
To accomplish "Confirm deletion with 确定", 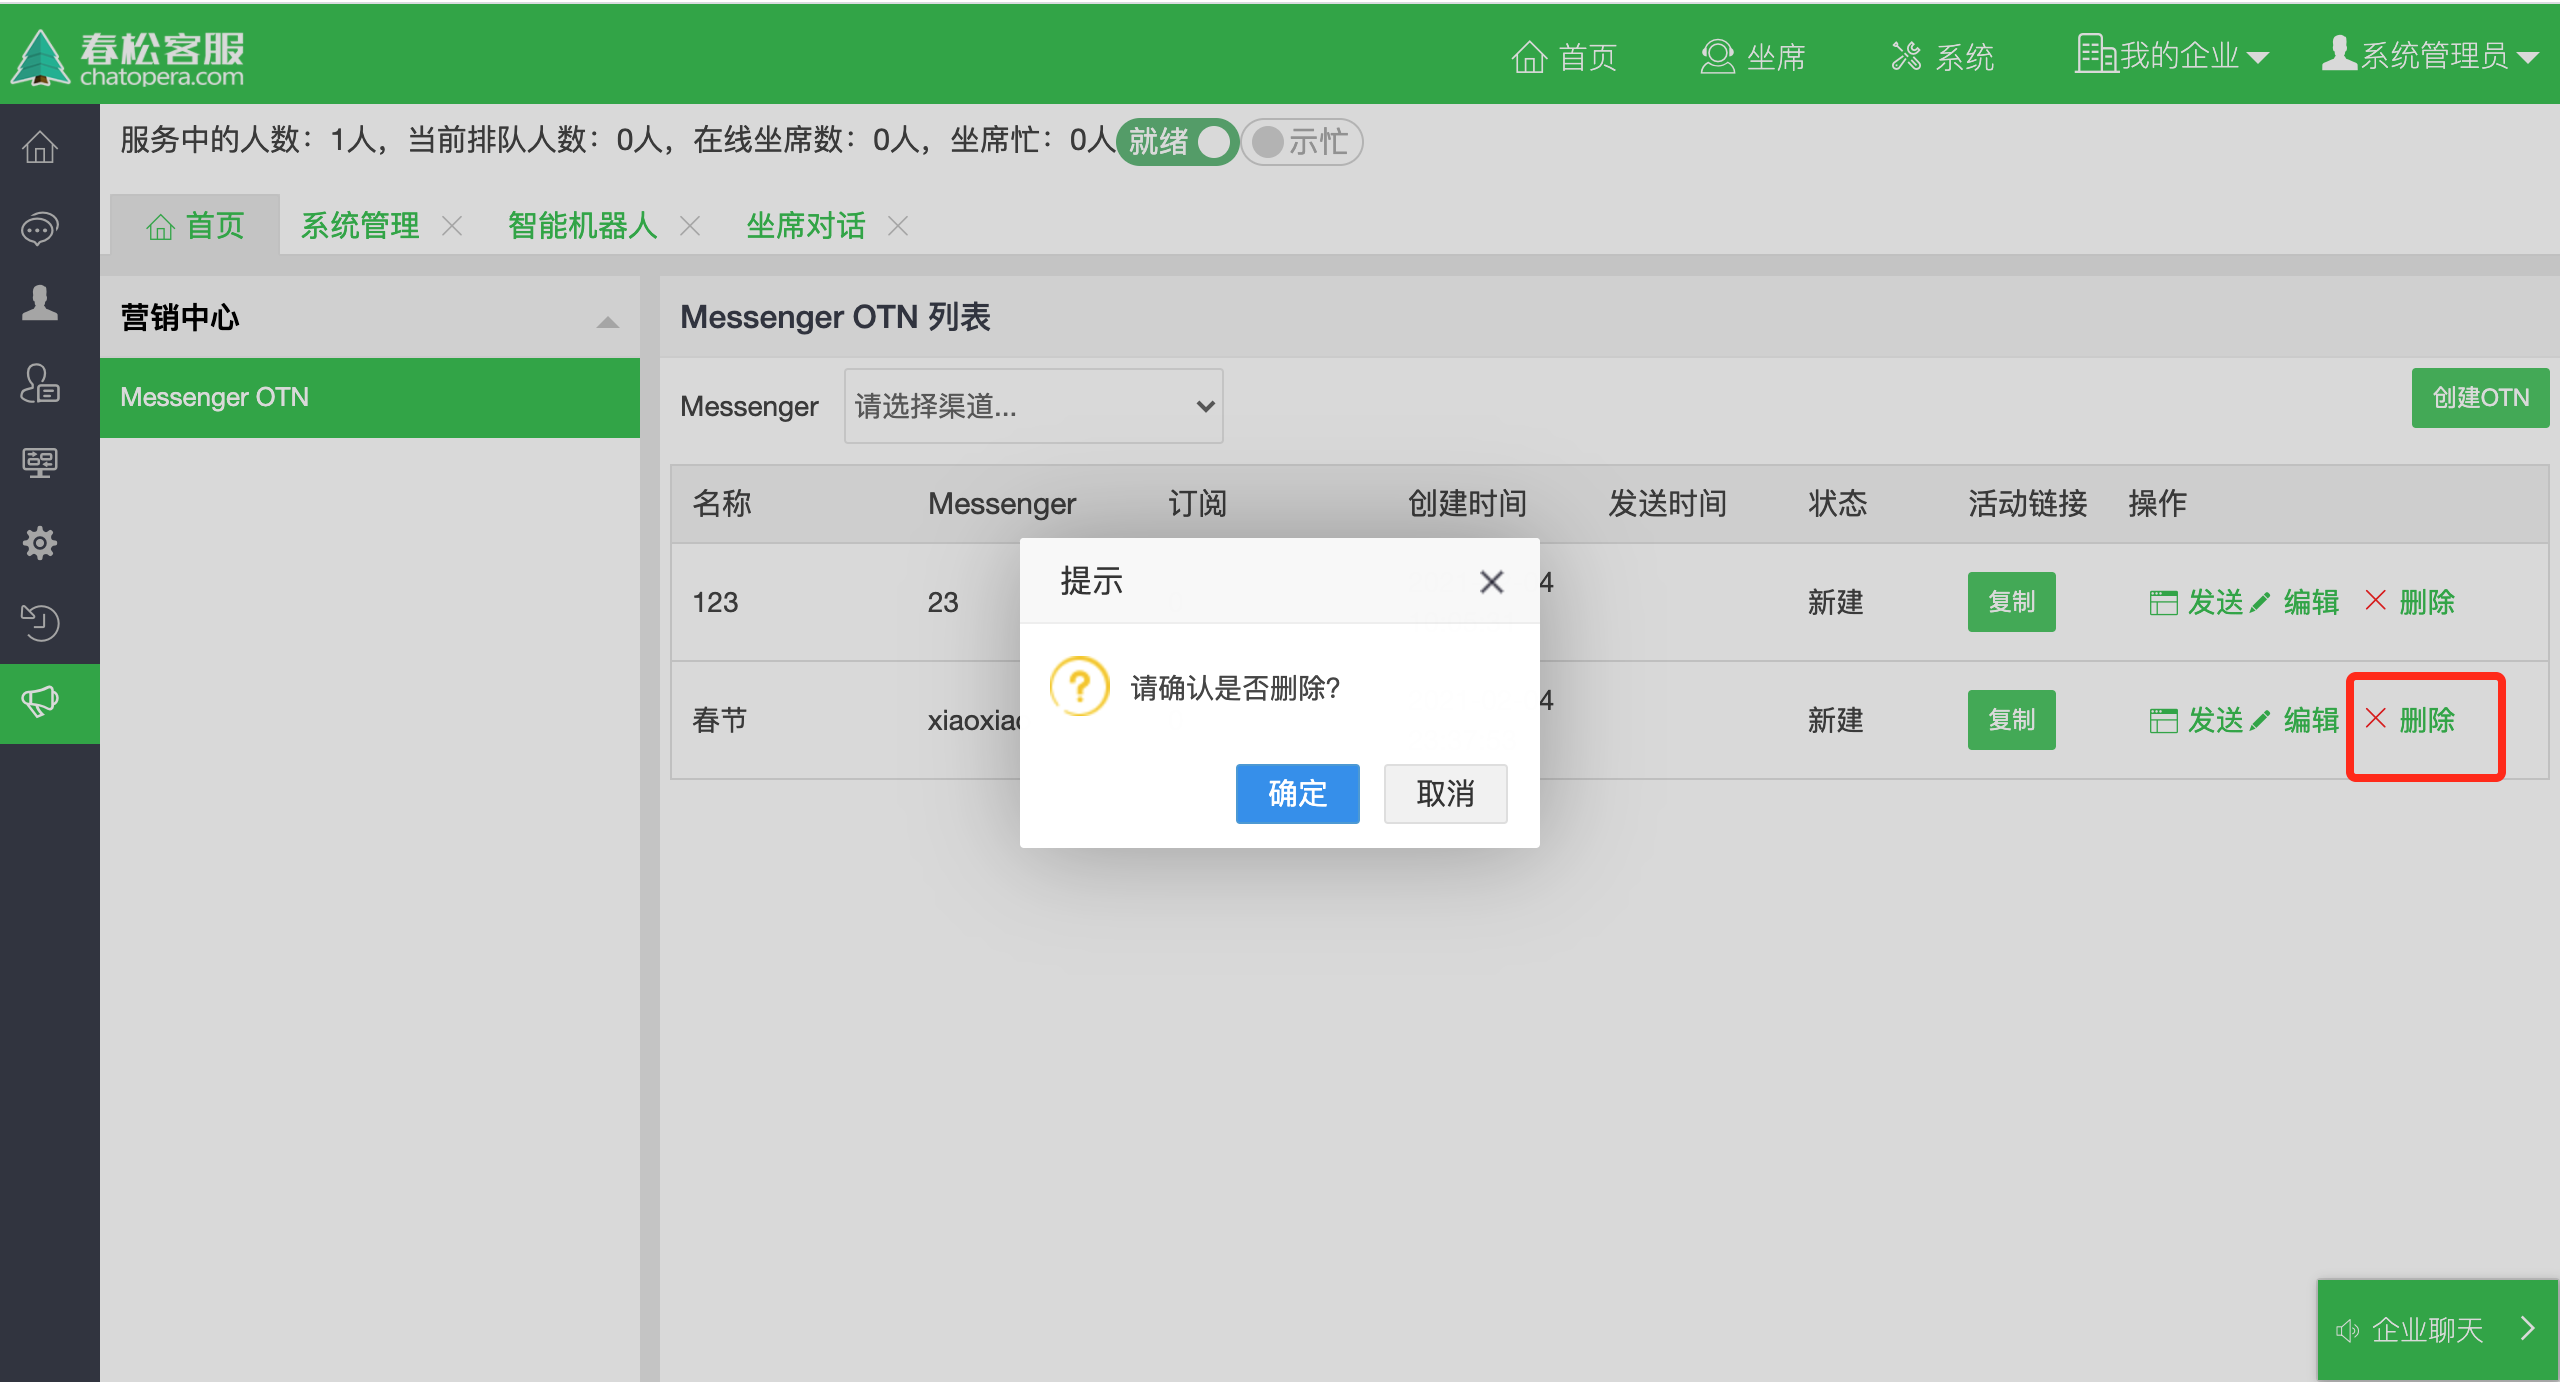I will pyautogui.click(x=1297, y=794).
